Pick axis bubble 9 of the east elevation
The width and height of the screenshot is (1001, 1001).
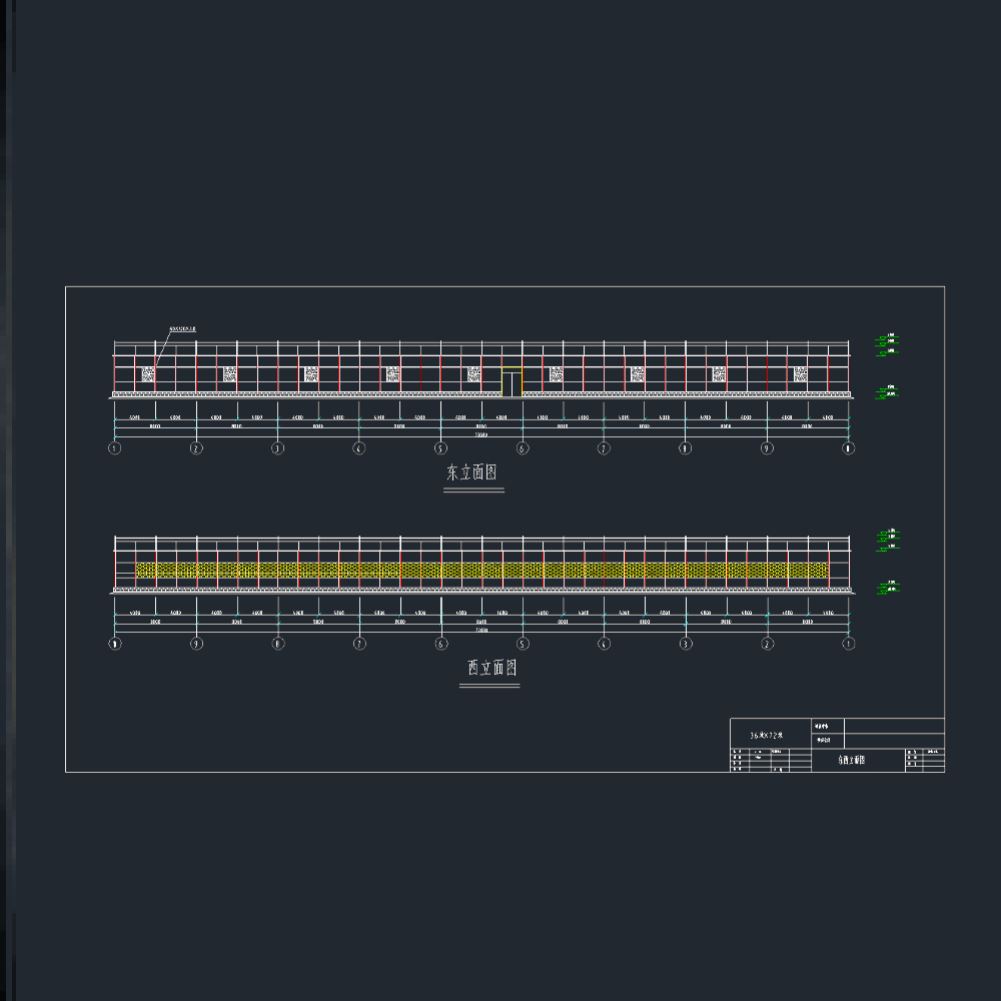pos(767,448)
